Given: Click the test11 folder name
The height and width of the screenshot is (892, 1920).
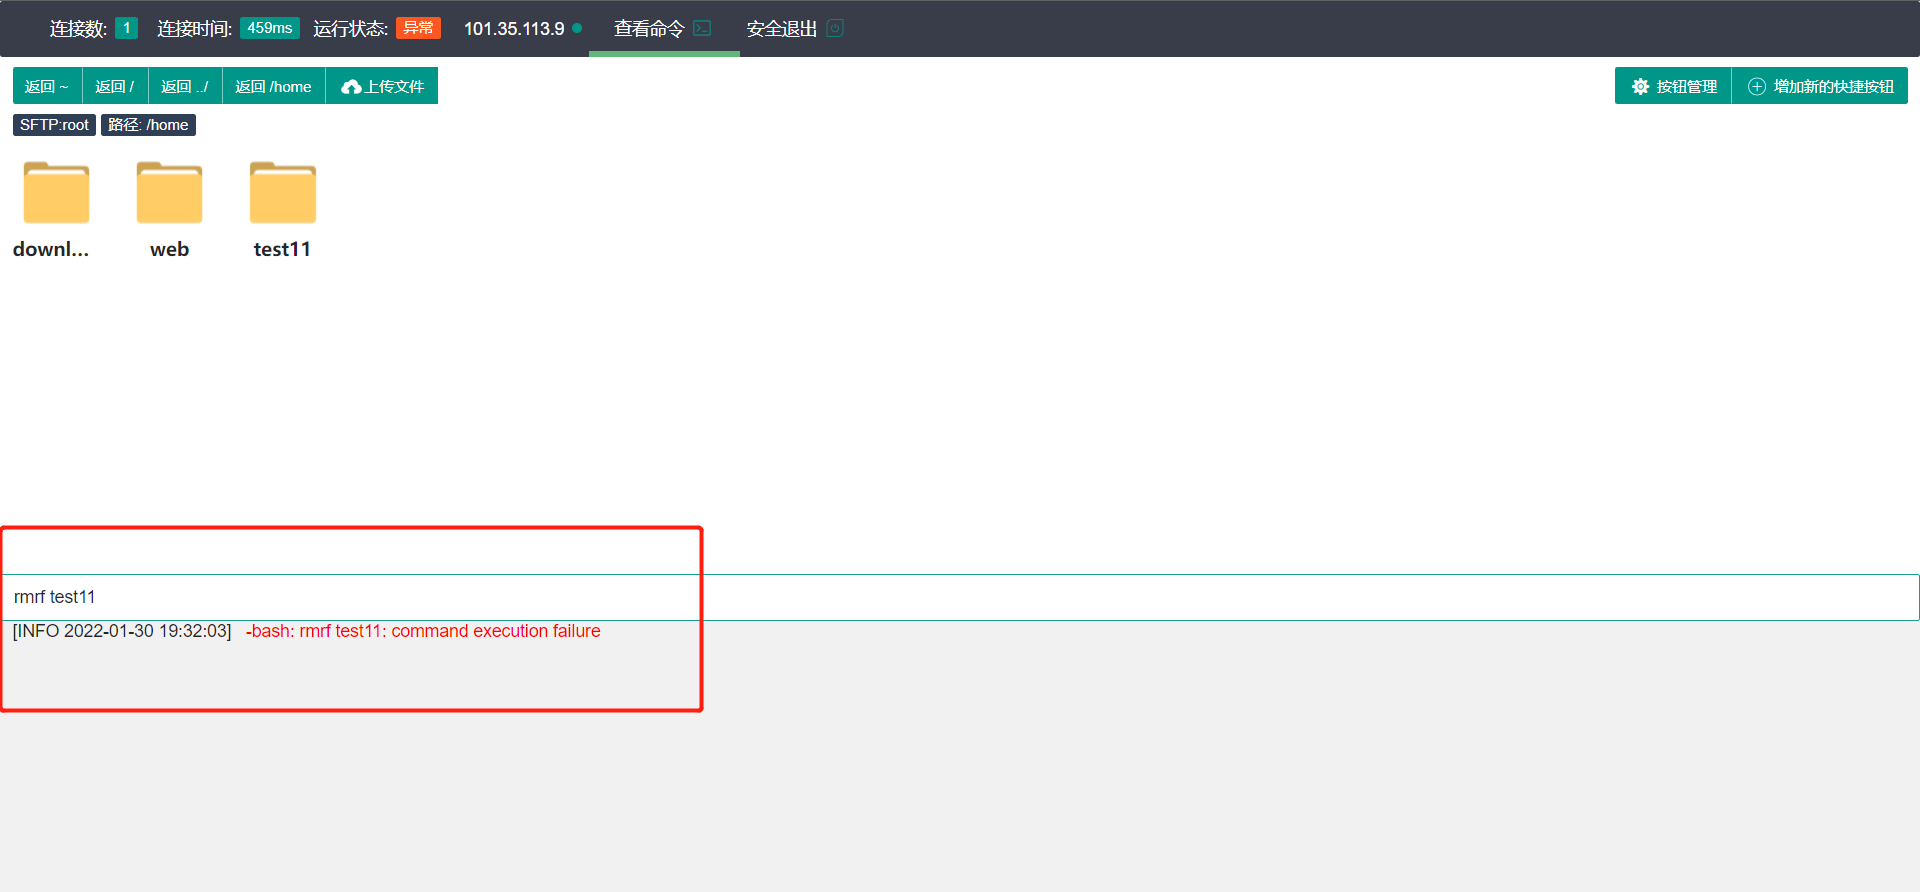Looking at the screenshot, I should click(x=282, y=249).
